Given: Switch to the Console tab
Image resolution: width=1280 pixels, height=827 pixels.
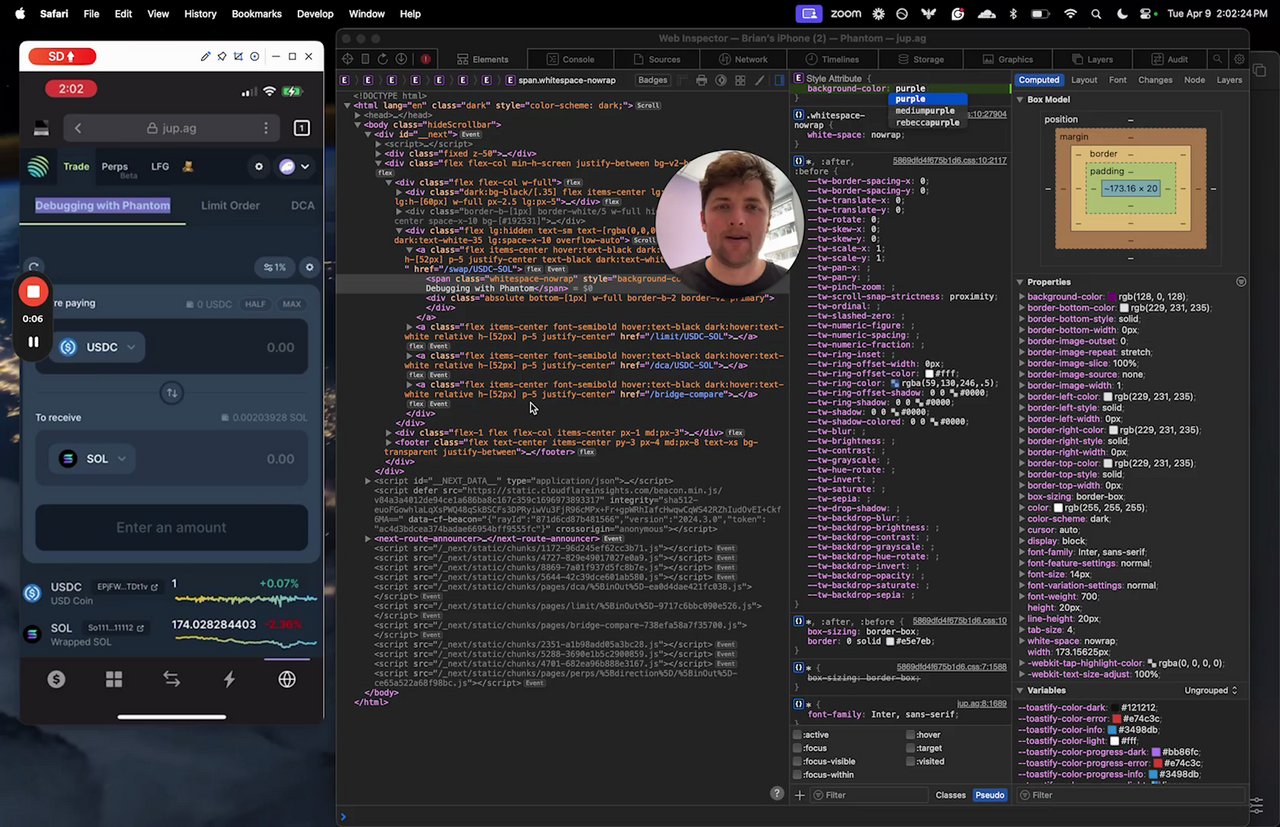Looking at the screenshot, I should [571, 59].
